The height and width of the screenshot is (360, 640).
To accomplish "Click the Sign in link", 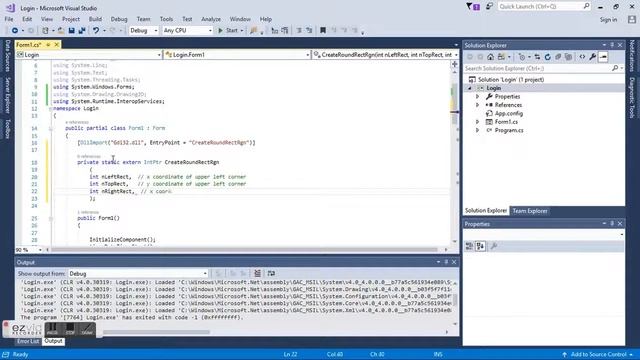I will tap(608, 20).
